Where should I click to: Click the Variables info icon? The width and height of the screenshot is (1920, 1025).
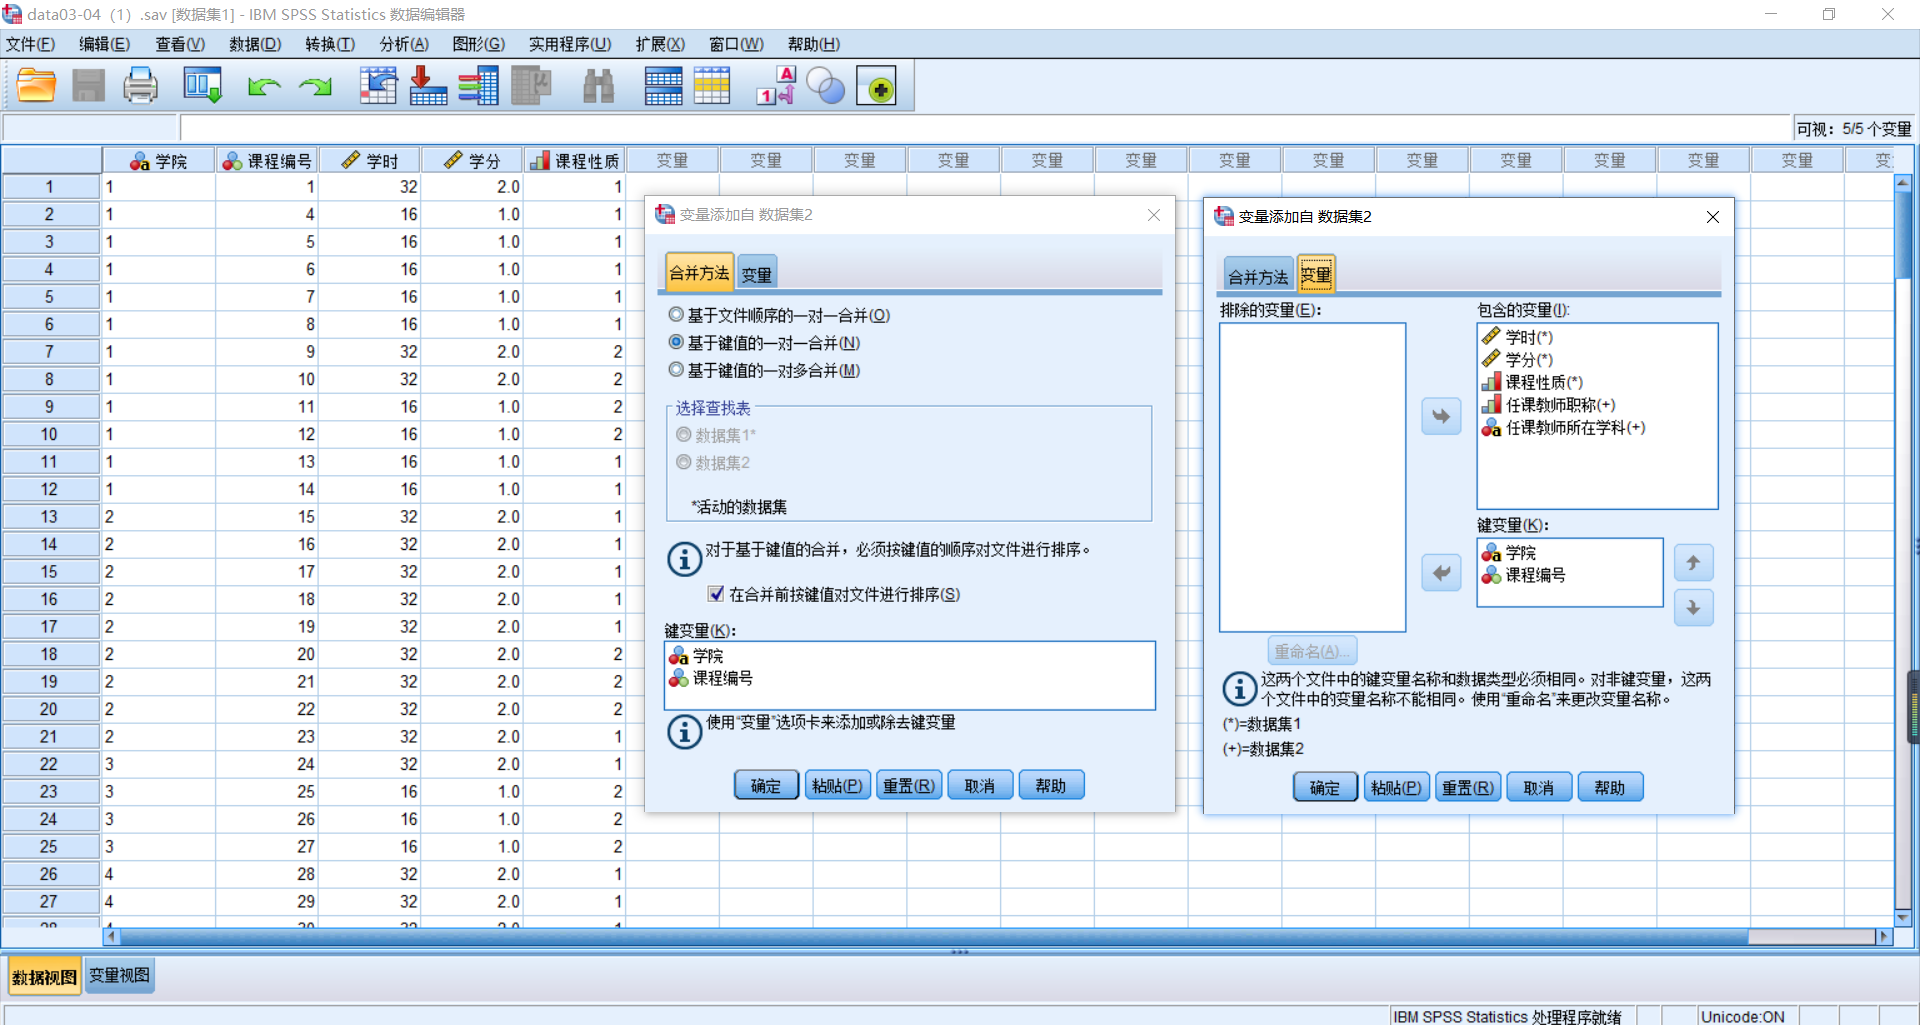[479, 86]
